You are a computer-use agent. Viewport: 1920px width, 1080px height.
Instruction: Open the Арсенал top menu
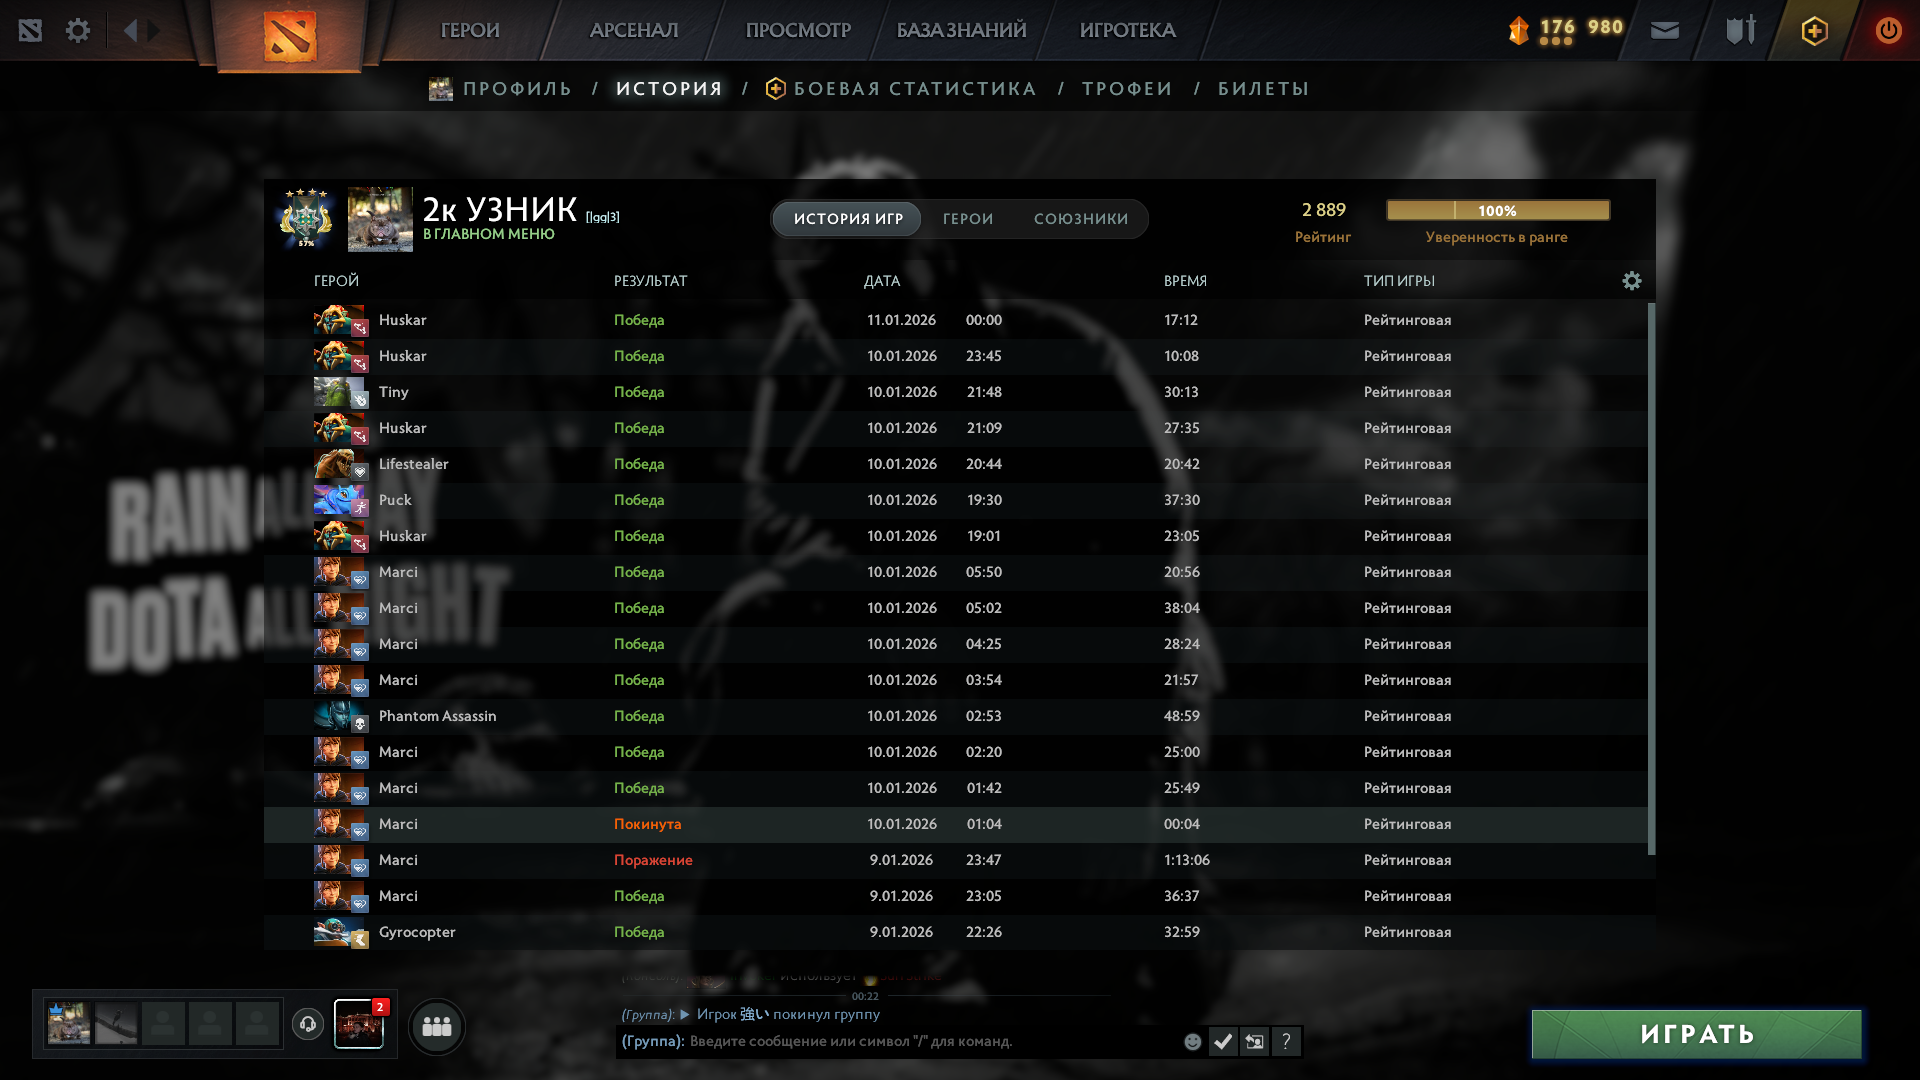click(634, 30)
